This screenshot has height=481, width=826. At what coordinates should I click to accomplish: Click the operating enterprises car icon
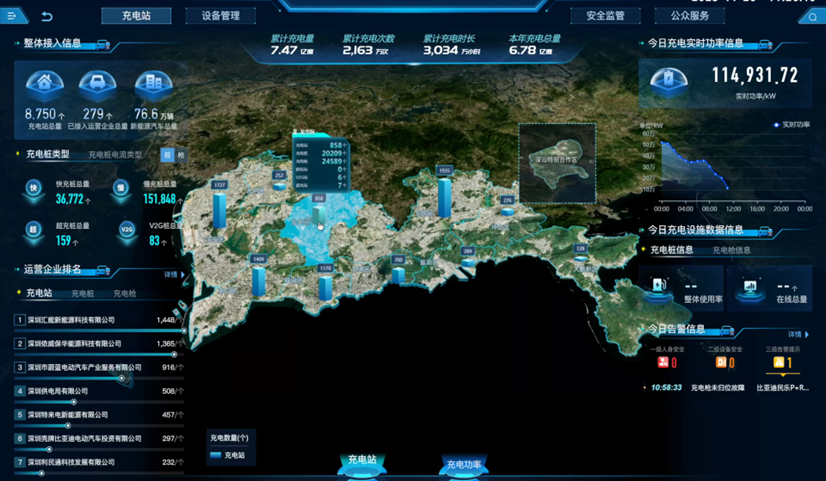tap(98, 85)
